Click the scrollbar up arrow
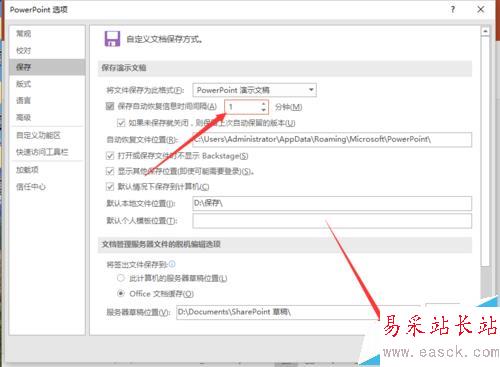The height and width of the screenshot is (367, 500). click(x=485, y=31)
